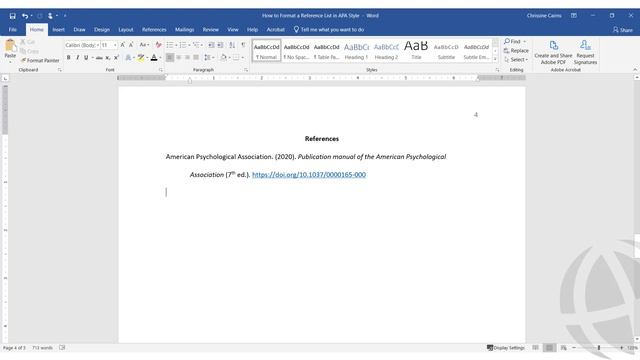Select justify paragraph alignment
Image resolution: width=640 pixels, height=360 pixels.
tap(196, 58)
